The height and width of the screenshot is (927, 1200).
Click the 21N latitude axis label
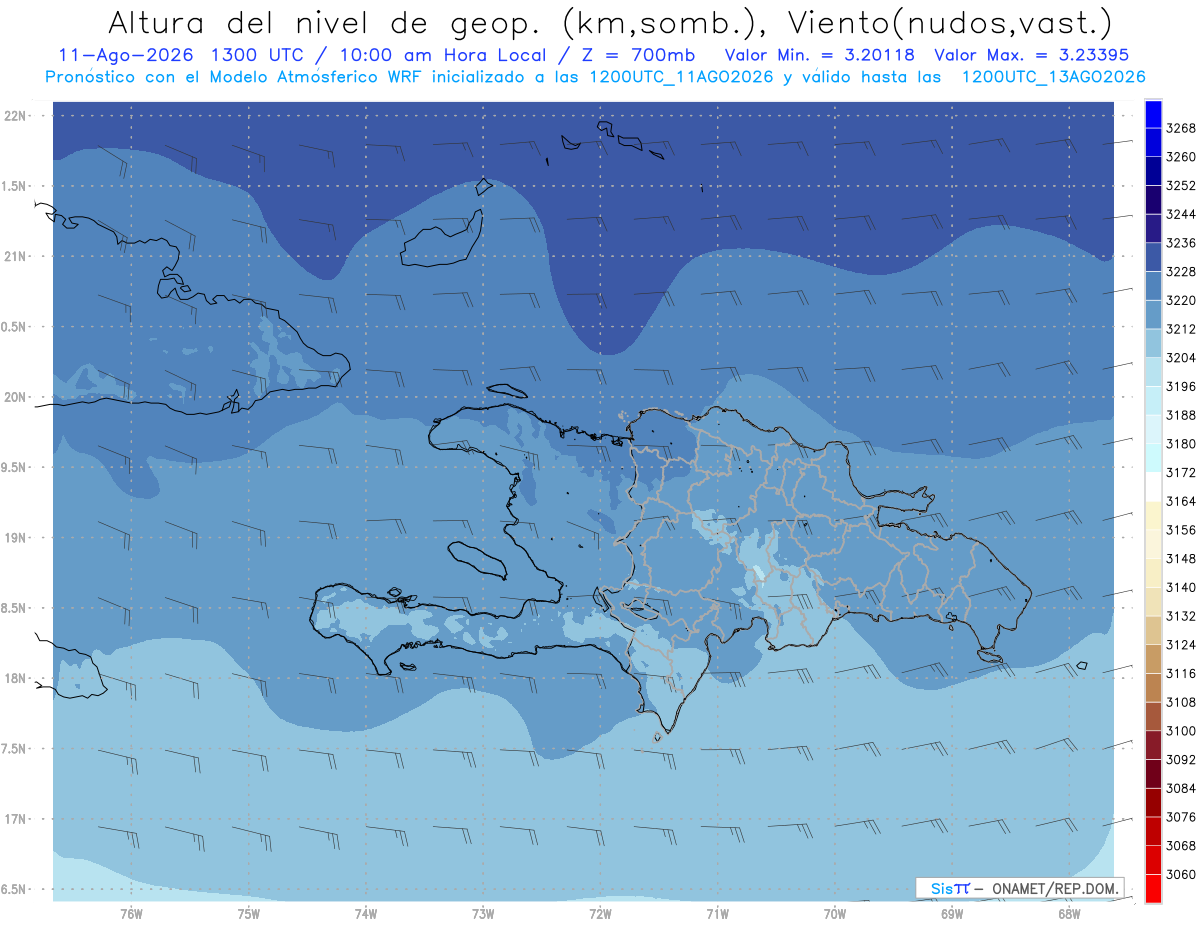tap(17, 257)
